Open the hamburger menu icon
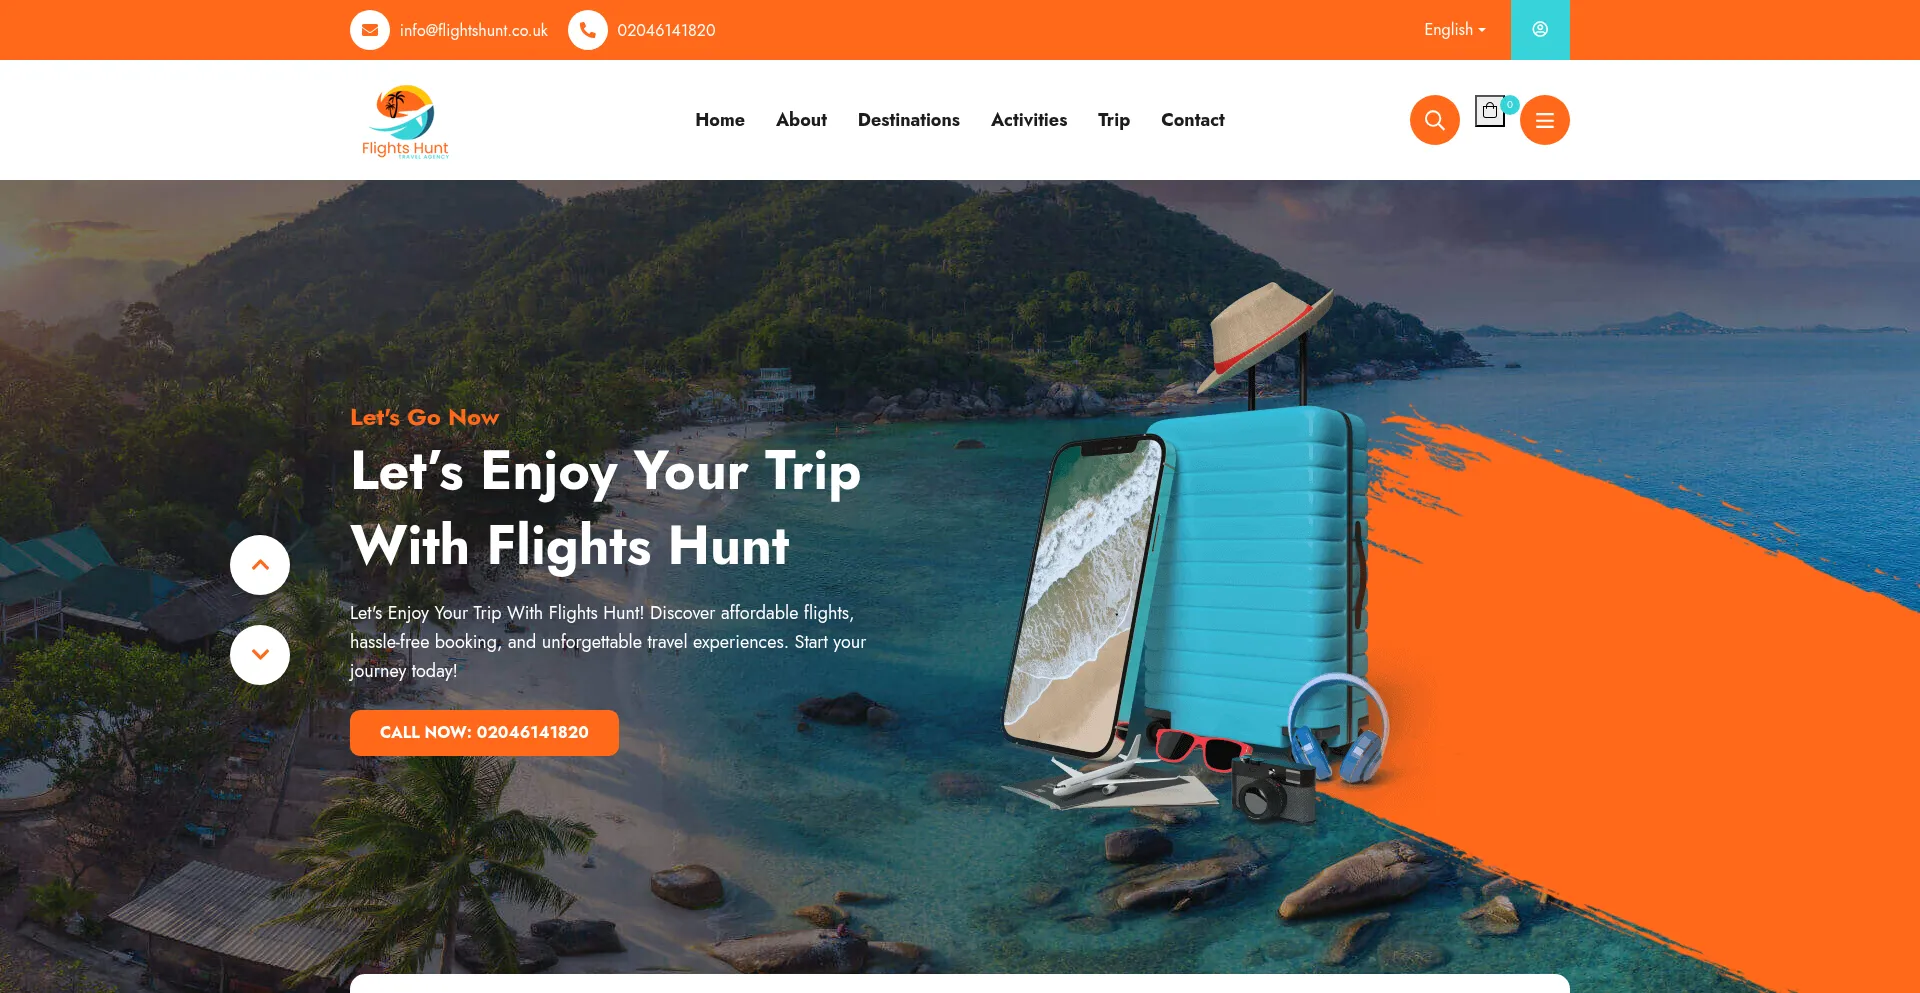Viewport: 1920px width, 993px height. click(1544, 120)
